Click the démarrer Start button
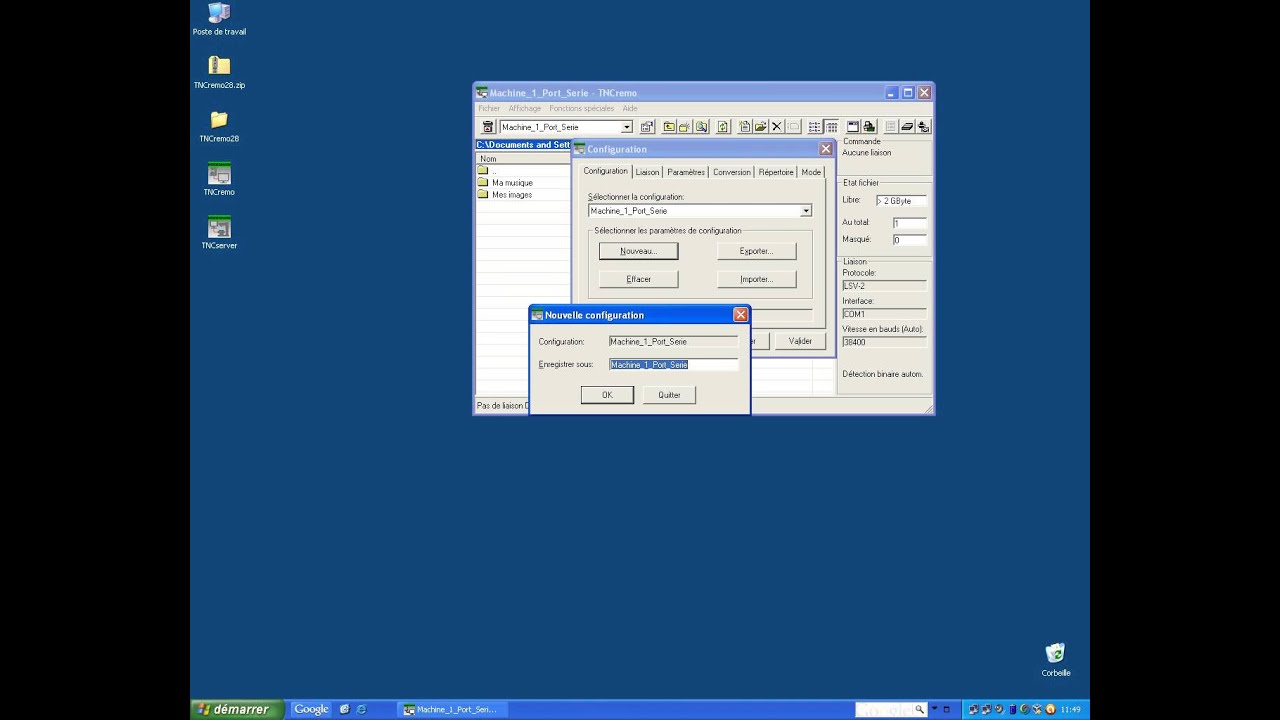 pos(237,709)
